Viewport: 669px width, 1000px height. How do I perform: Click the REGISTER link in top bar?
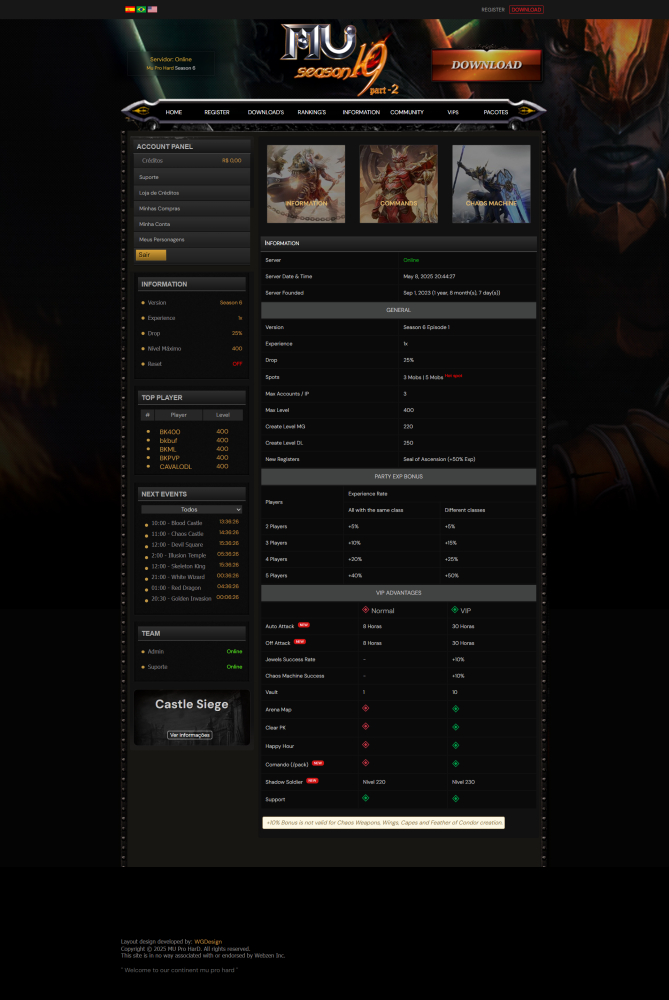point(493,10)
